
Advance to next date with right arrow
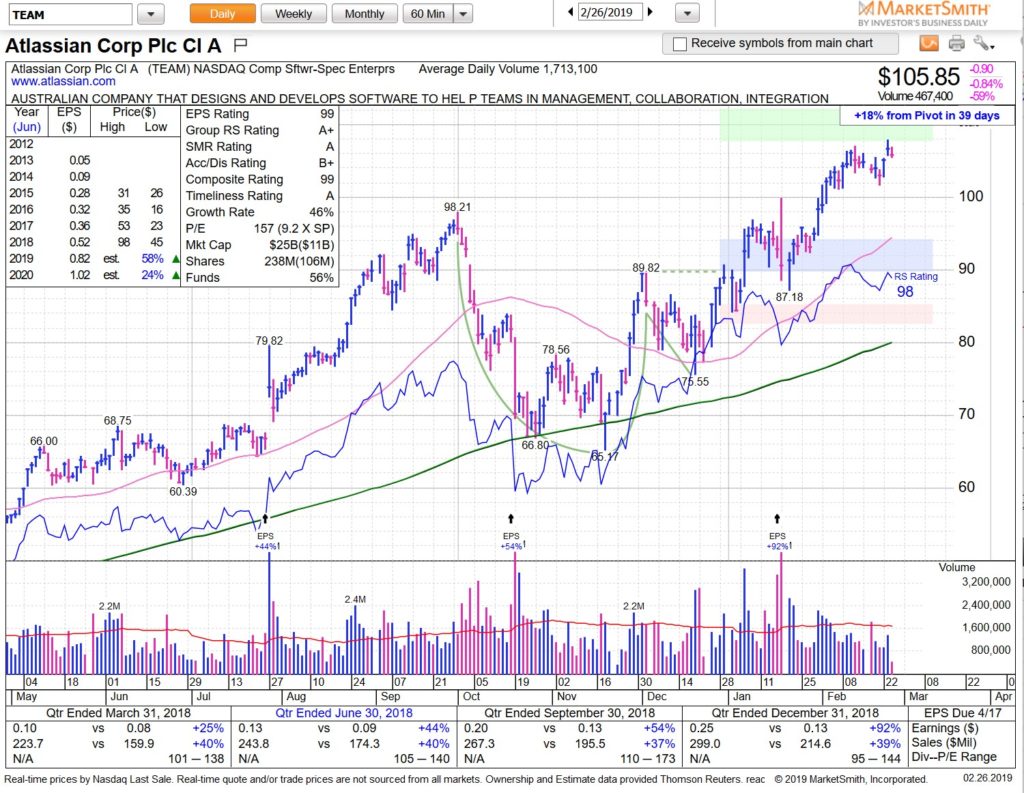(x=650, y=12)
